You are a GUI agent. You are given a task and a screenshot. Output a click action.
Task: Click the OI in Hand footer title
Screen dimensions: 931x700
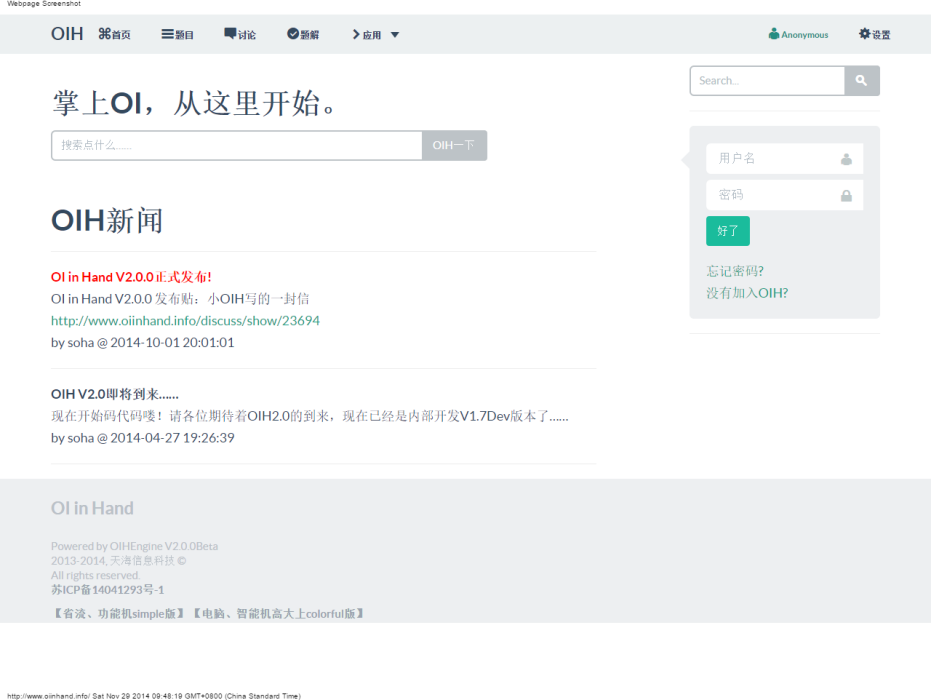(x=92, y=508)
